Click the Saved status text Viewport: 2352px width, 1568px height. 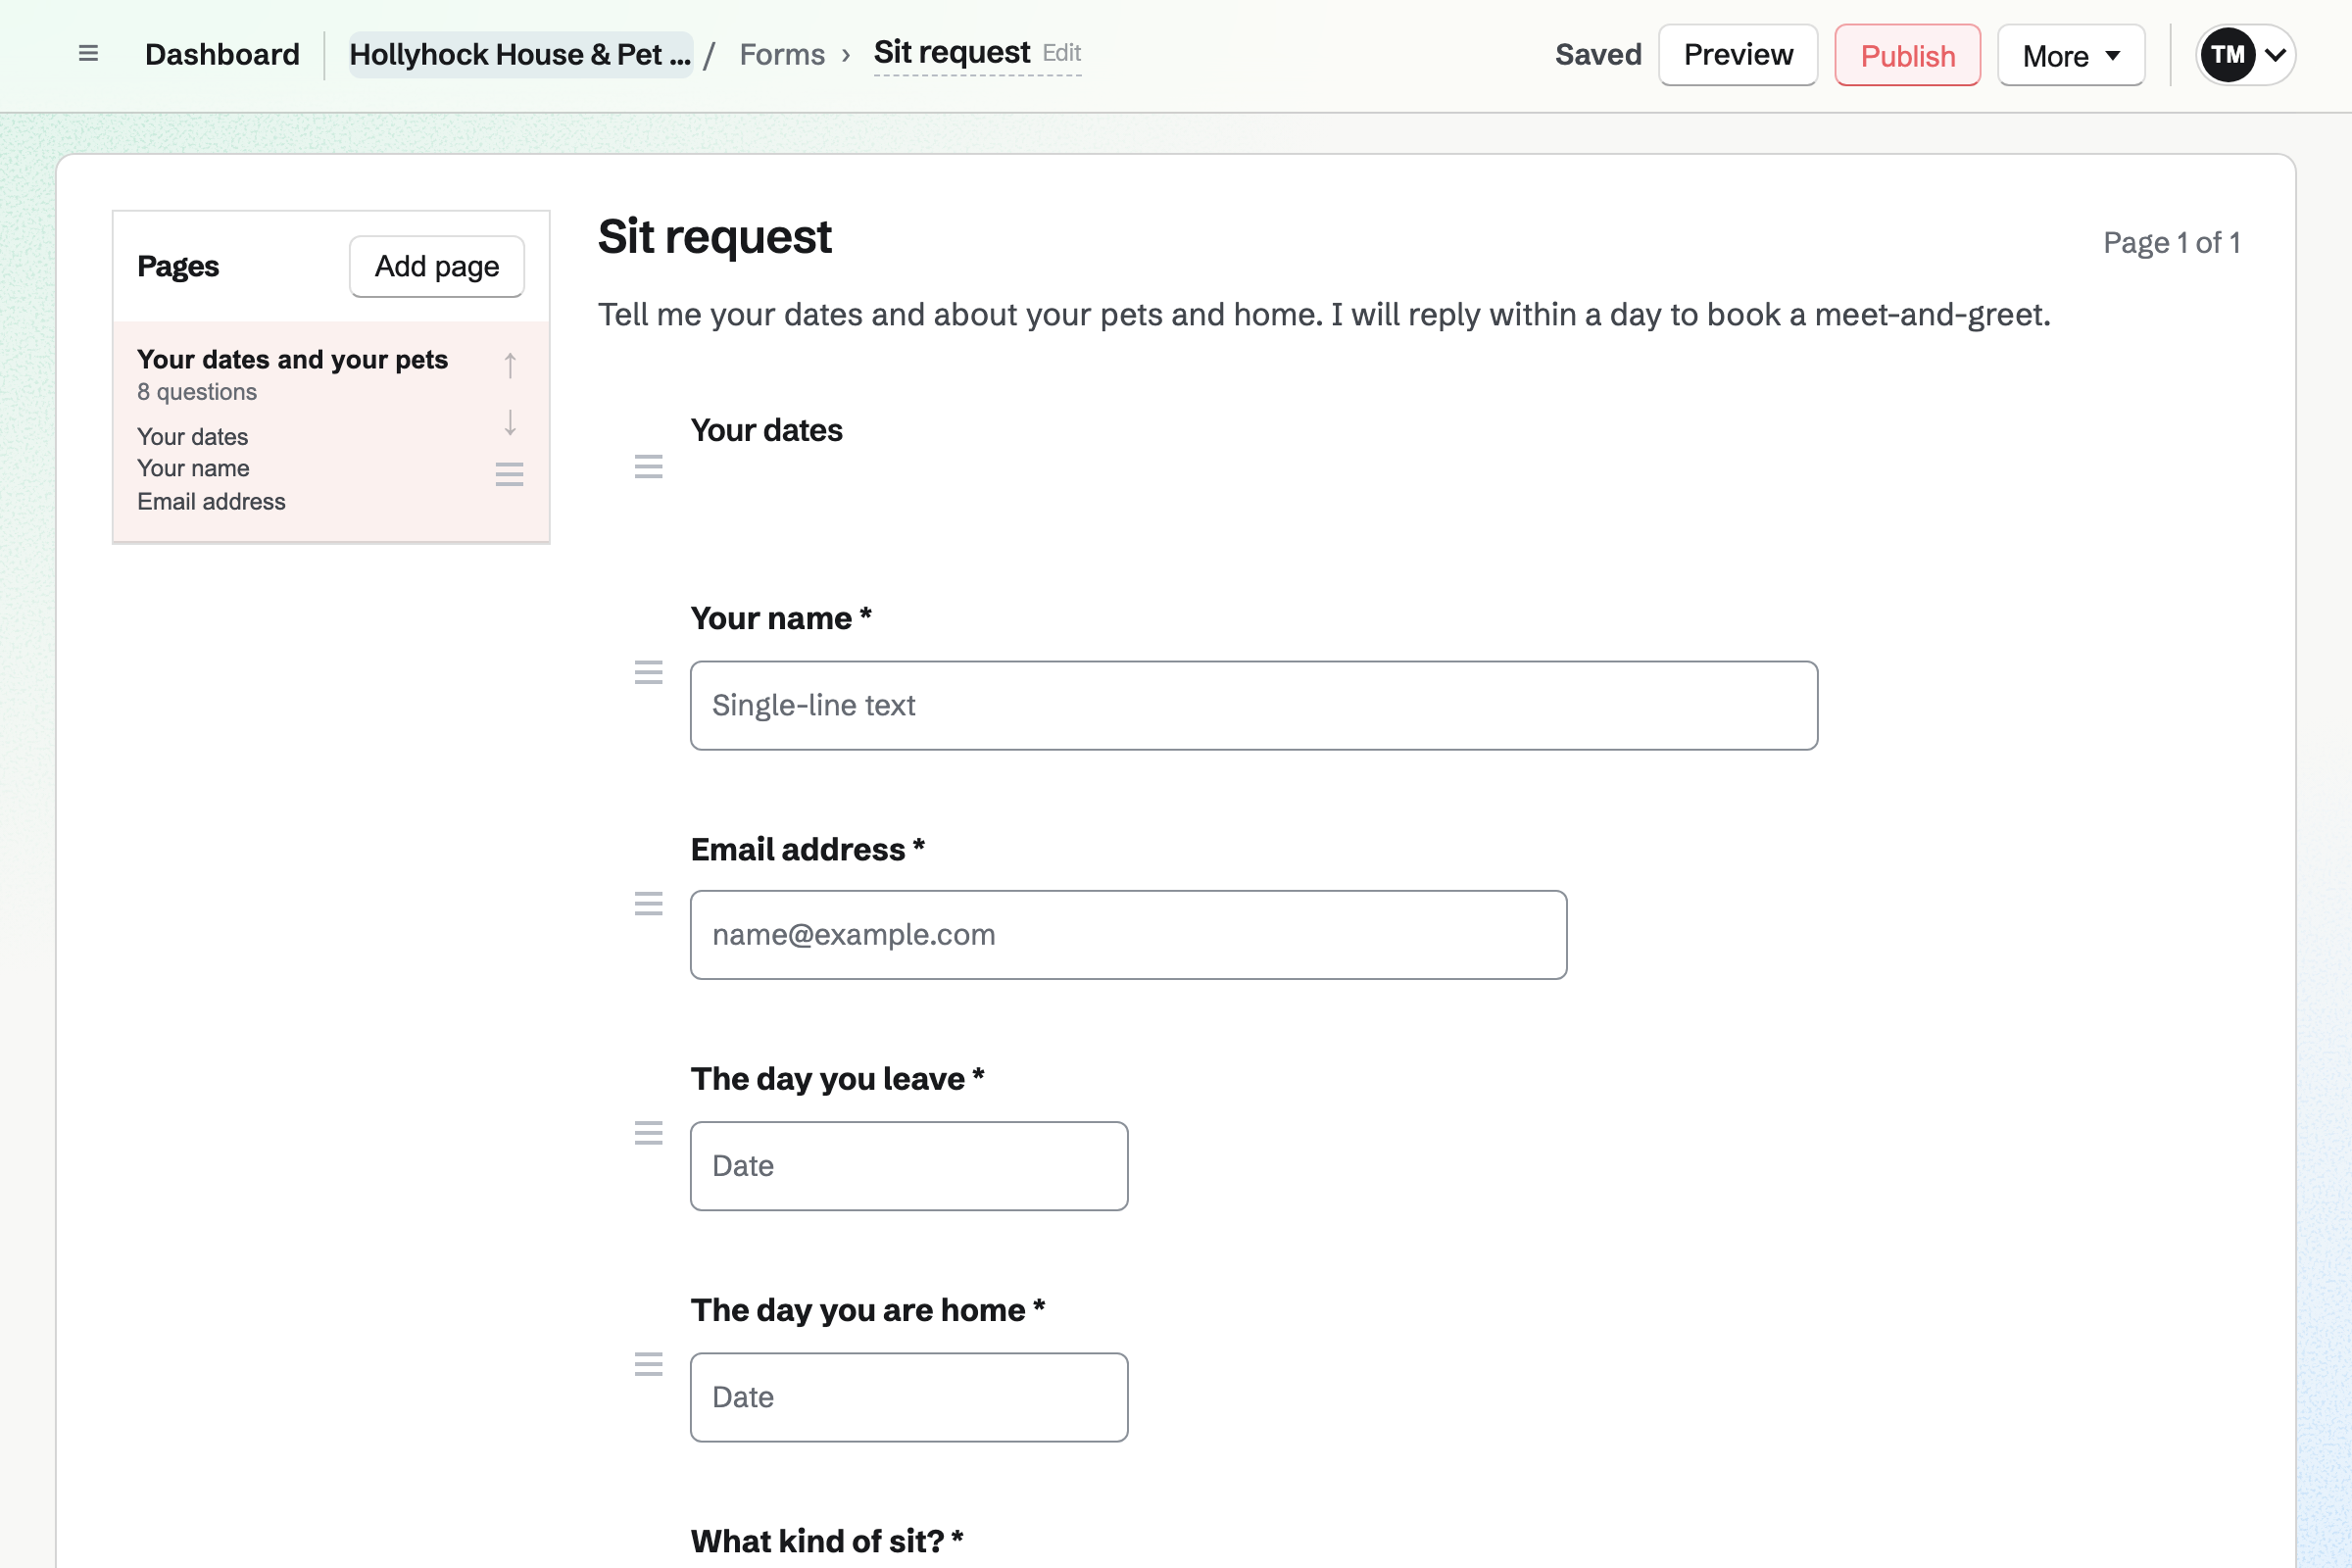coord(1598,54)
